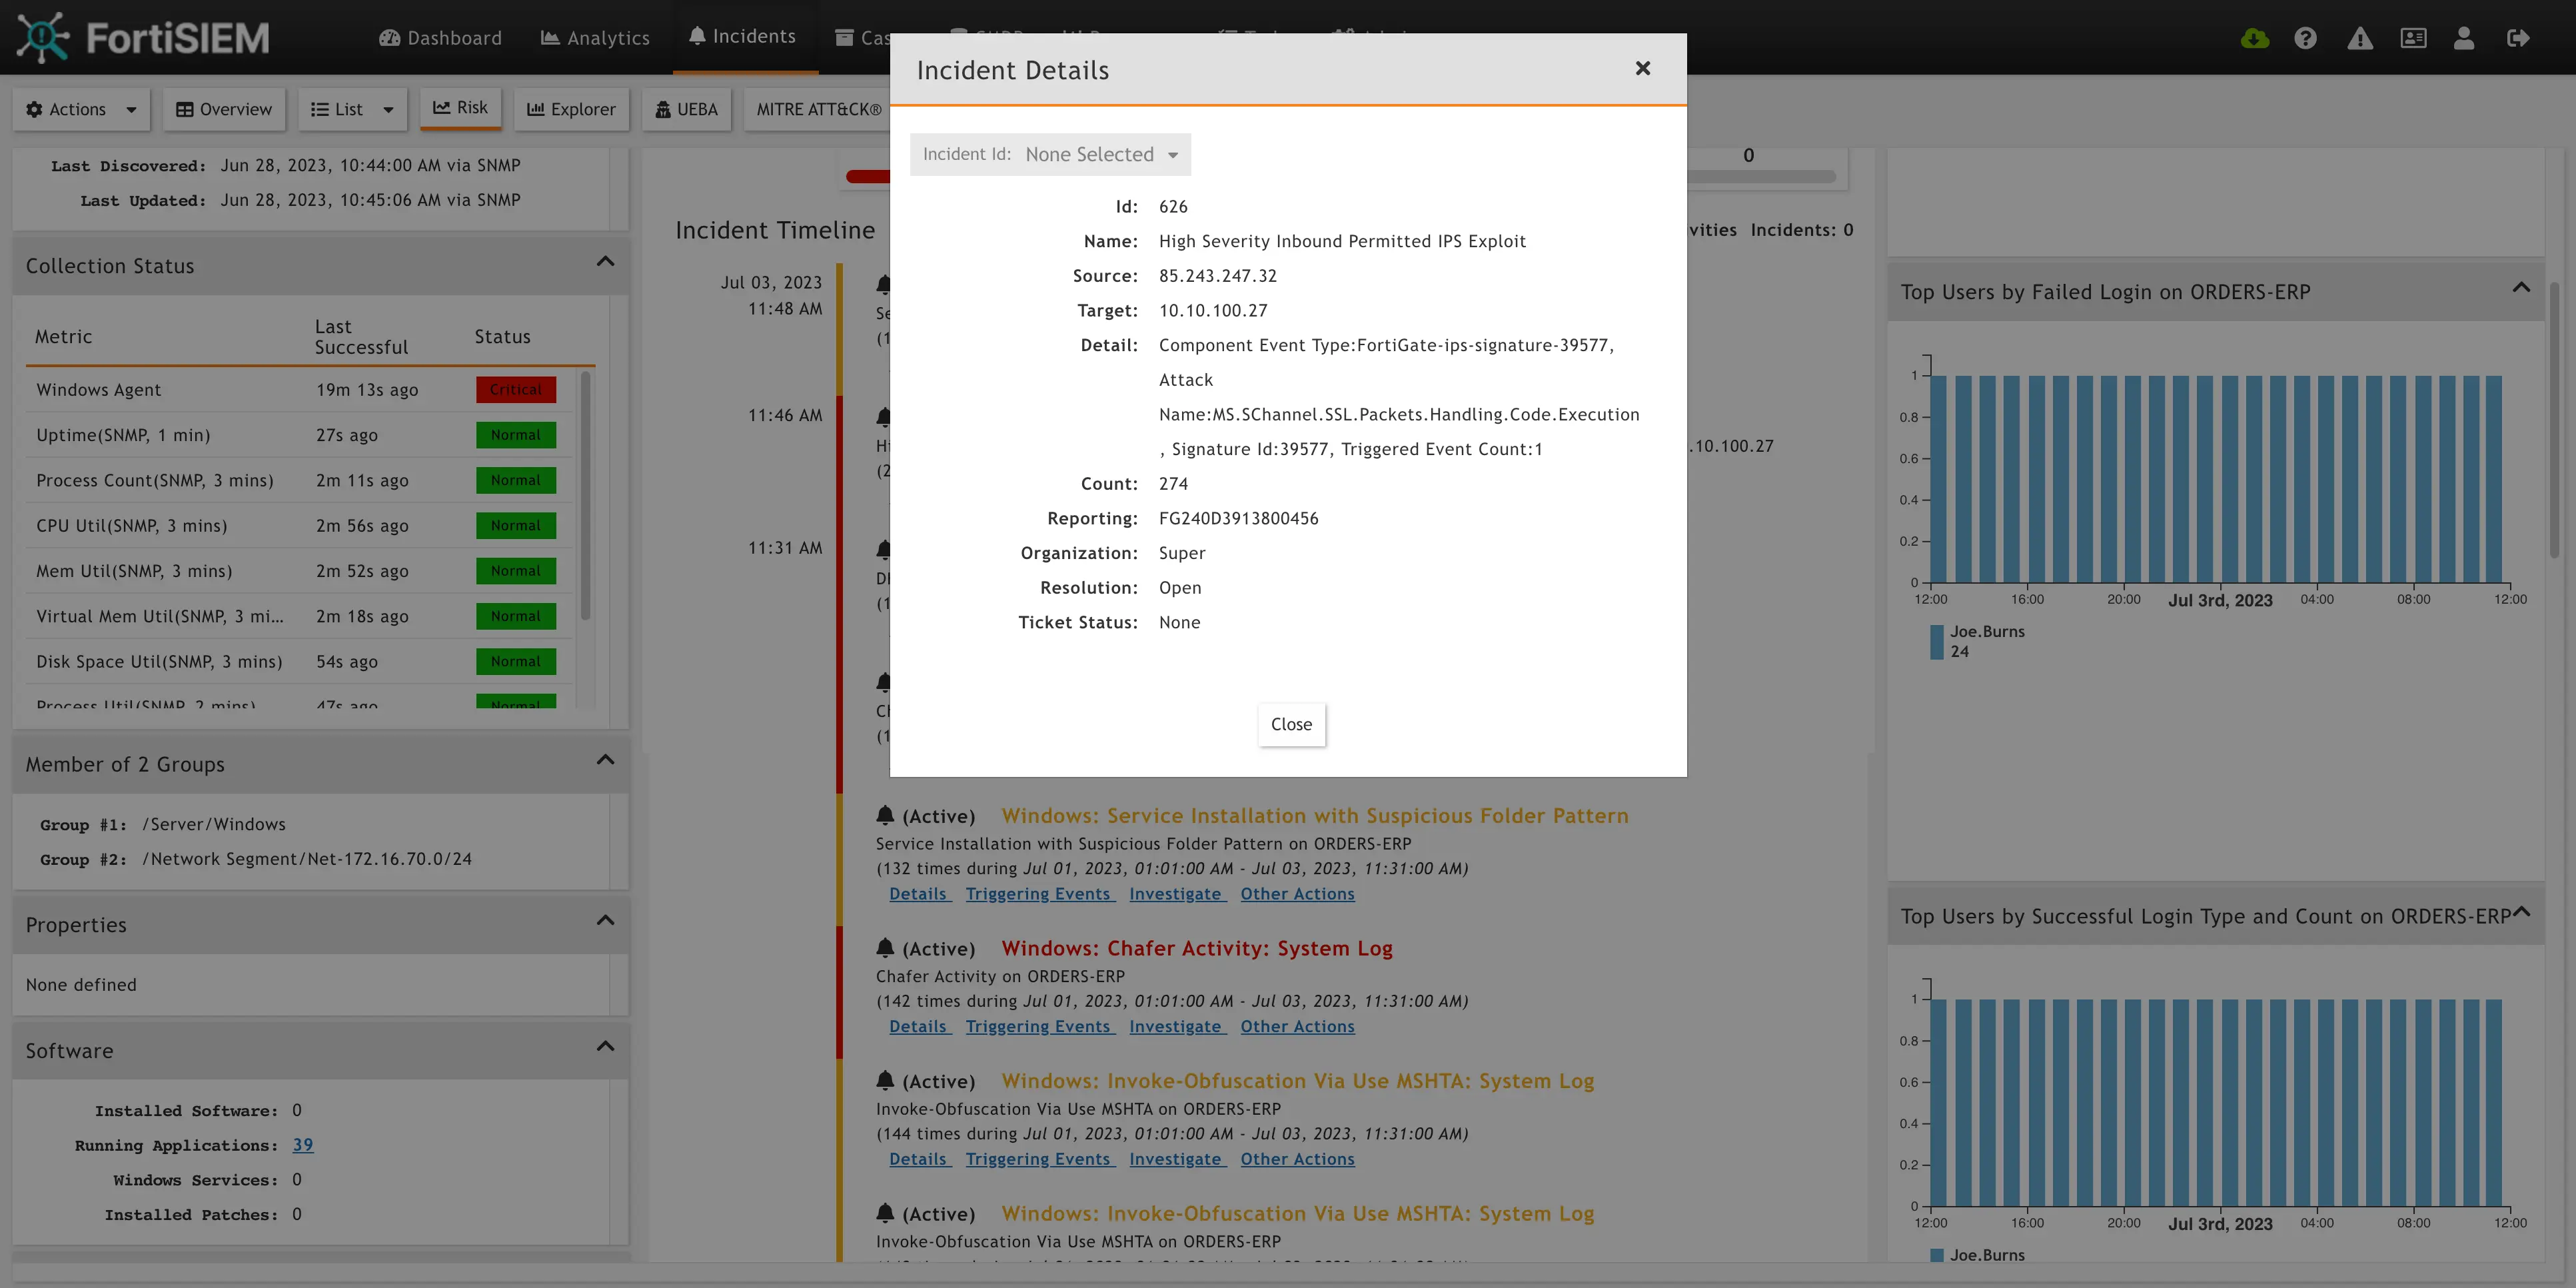Click the Last Successful column header
This screenshot has height=1288, width=2576.
tap(361, 337)
